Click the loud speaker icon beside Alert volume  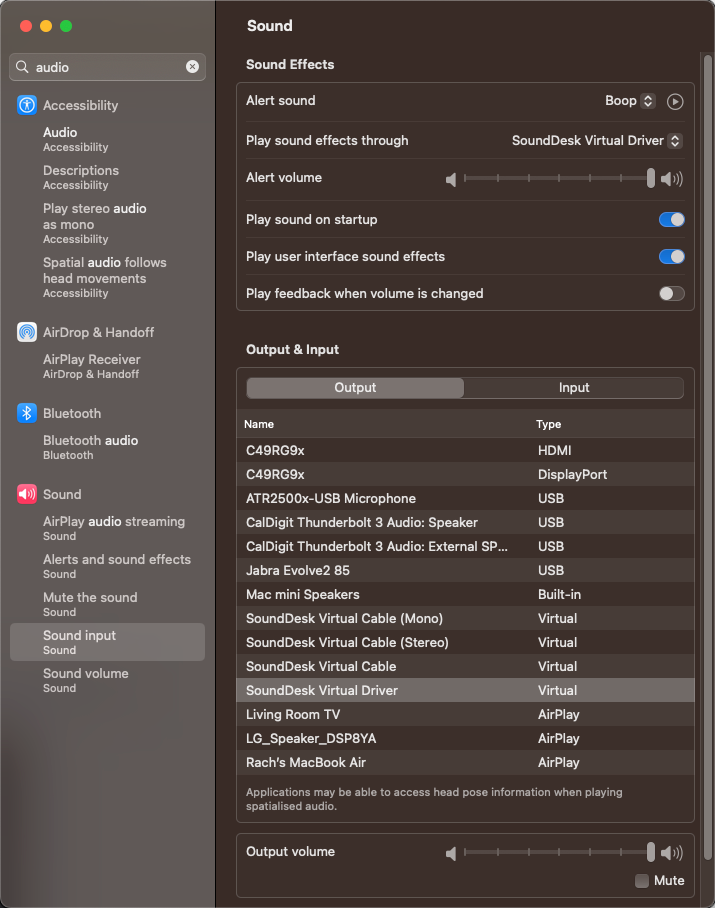tap(672, 179)
